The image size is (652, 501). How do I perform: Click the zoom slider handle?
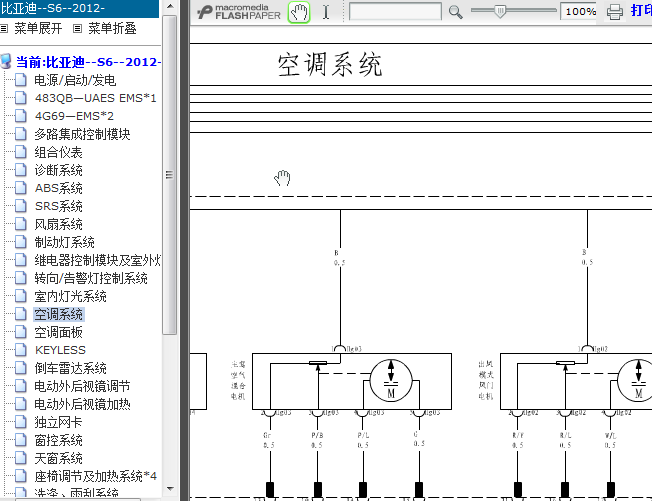click(x=500, y=11)
